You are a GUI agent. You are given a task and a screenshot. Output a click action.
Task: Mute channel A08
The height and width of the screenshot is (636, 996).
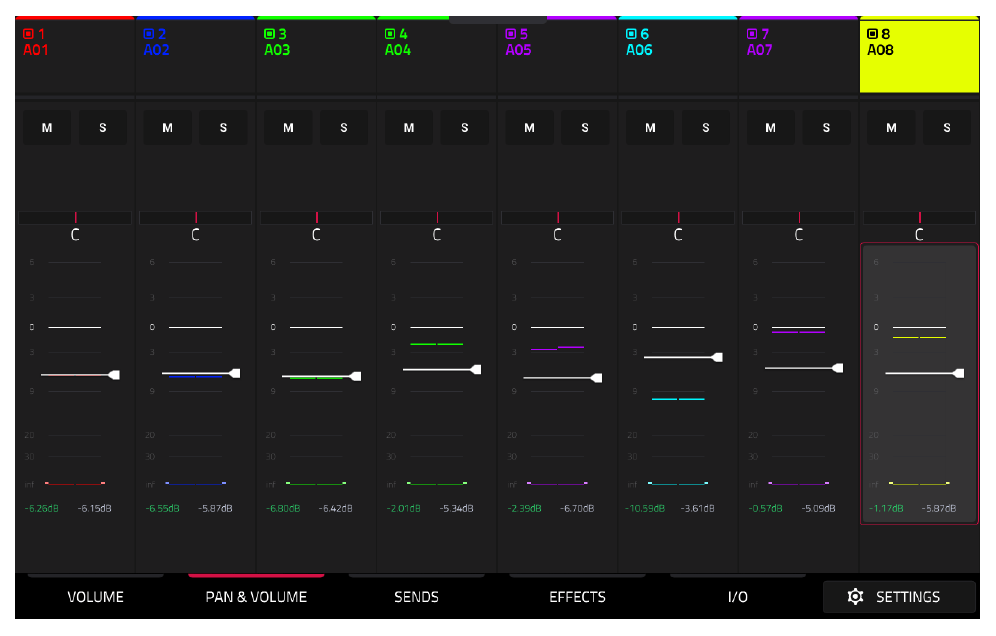coord(892,128)
